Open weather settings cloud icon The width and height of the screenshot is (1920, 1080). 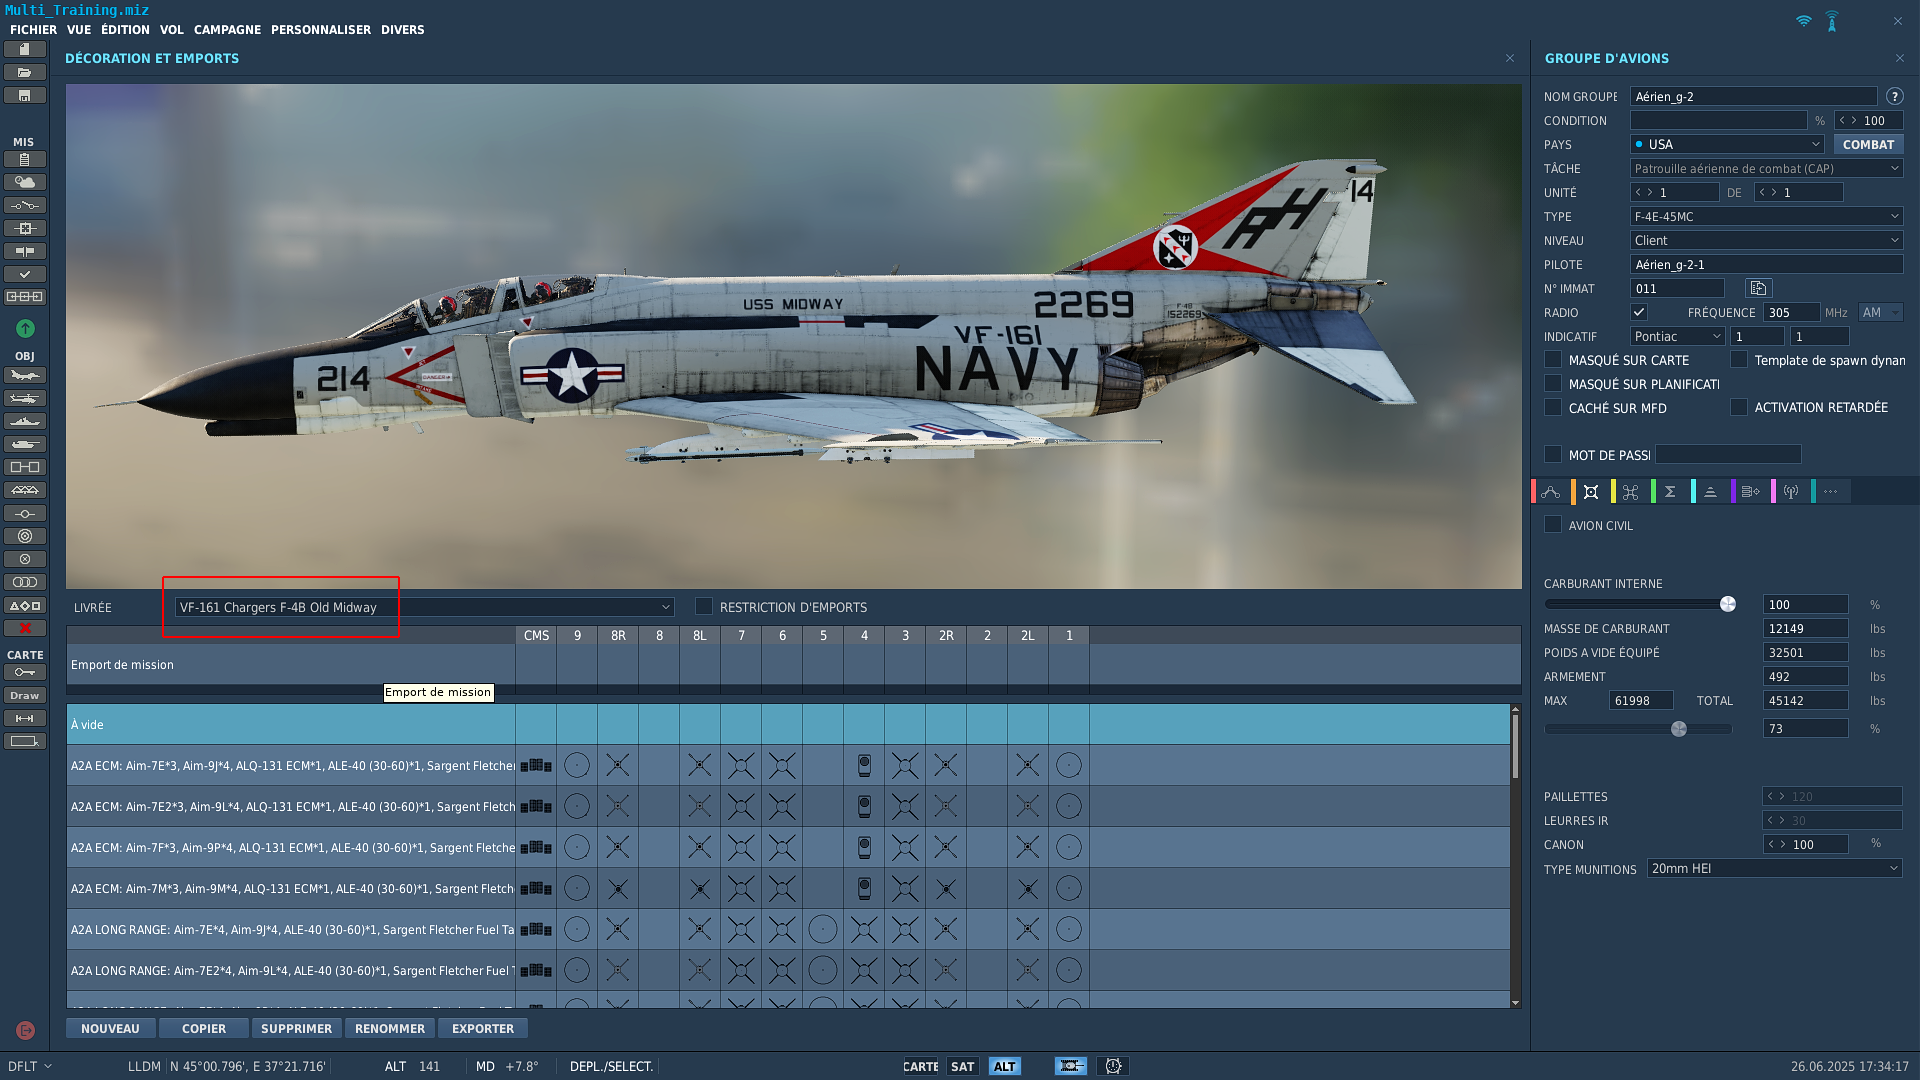coord(25,182)
